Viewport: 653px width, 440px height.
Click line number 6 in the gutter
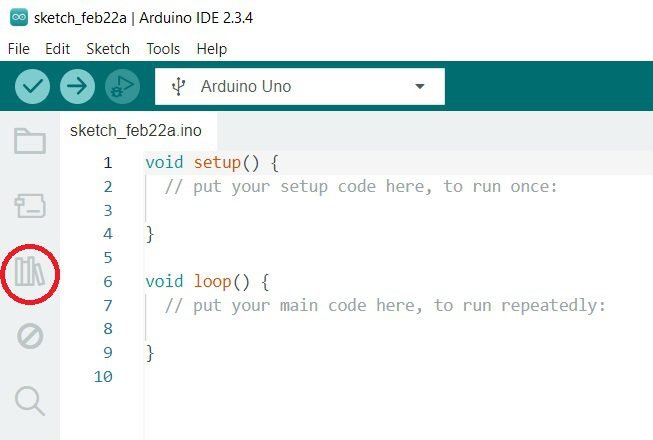click(x=108, y=282)
